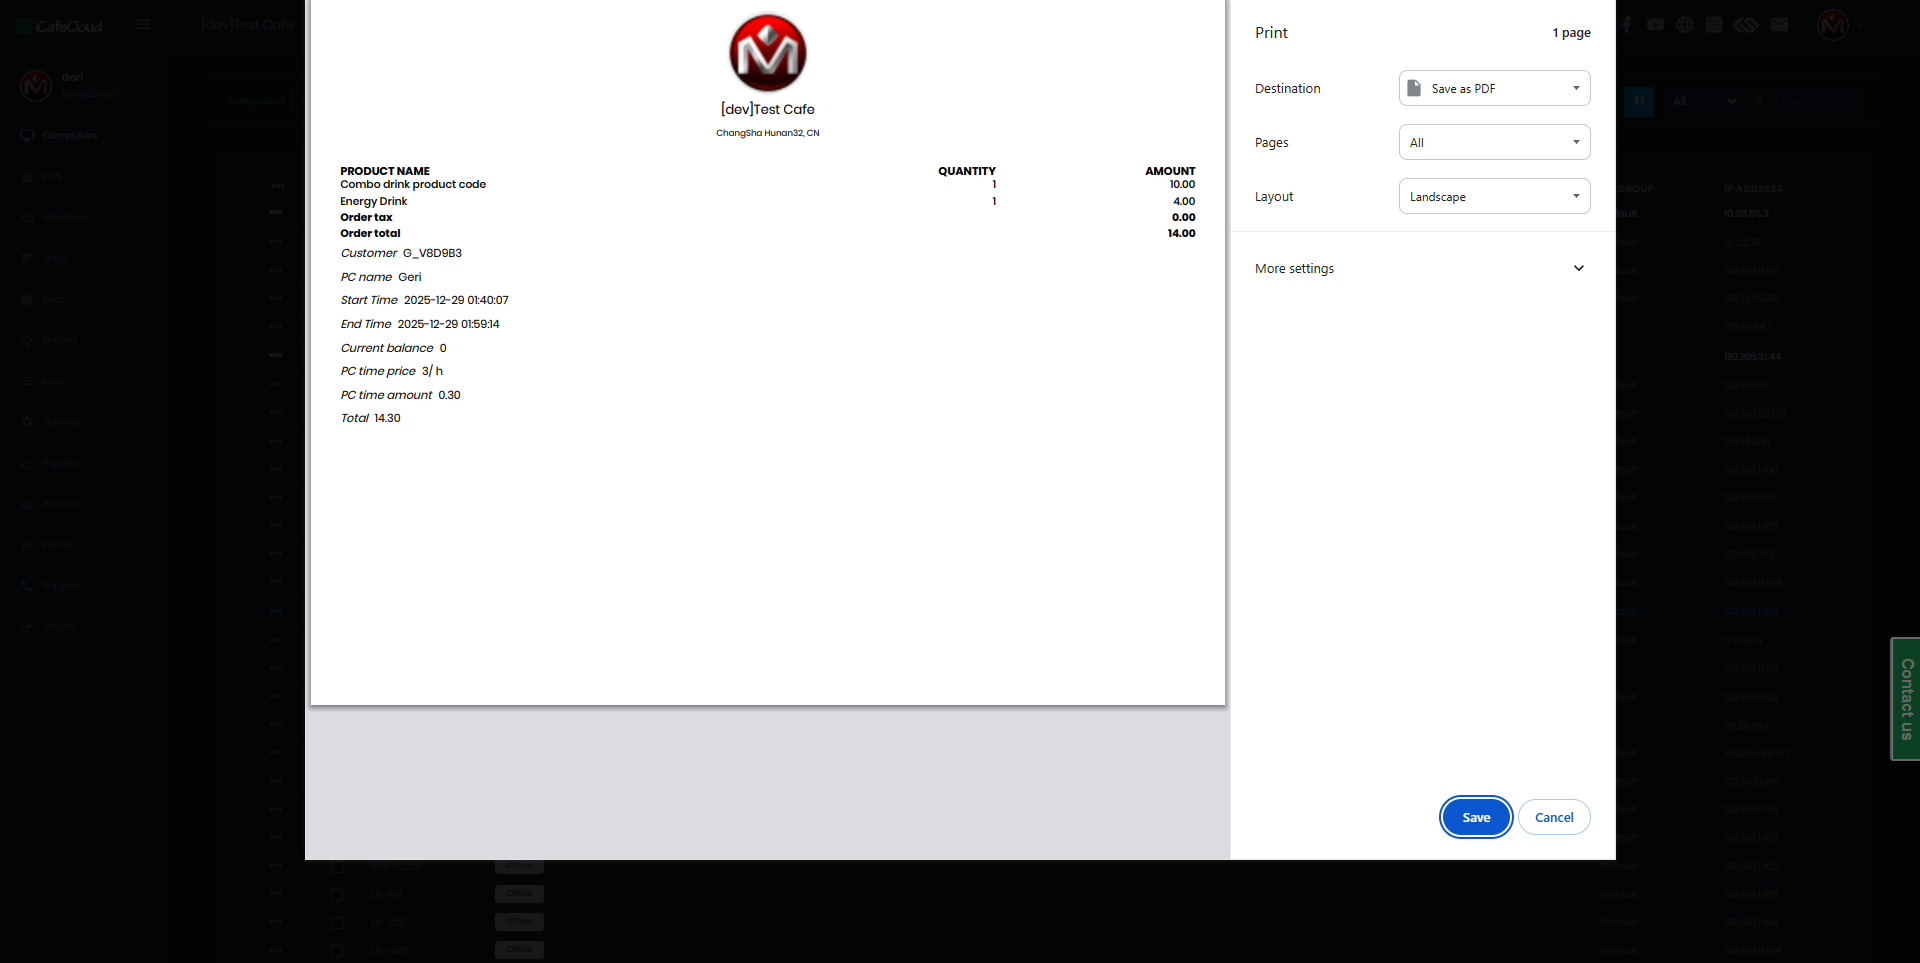The image size is (1920, 963).
Task: Open the All filter dropdown in background toolbar
Action: [x=1704, y=101]
